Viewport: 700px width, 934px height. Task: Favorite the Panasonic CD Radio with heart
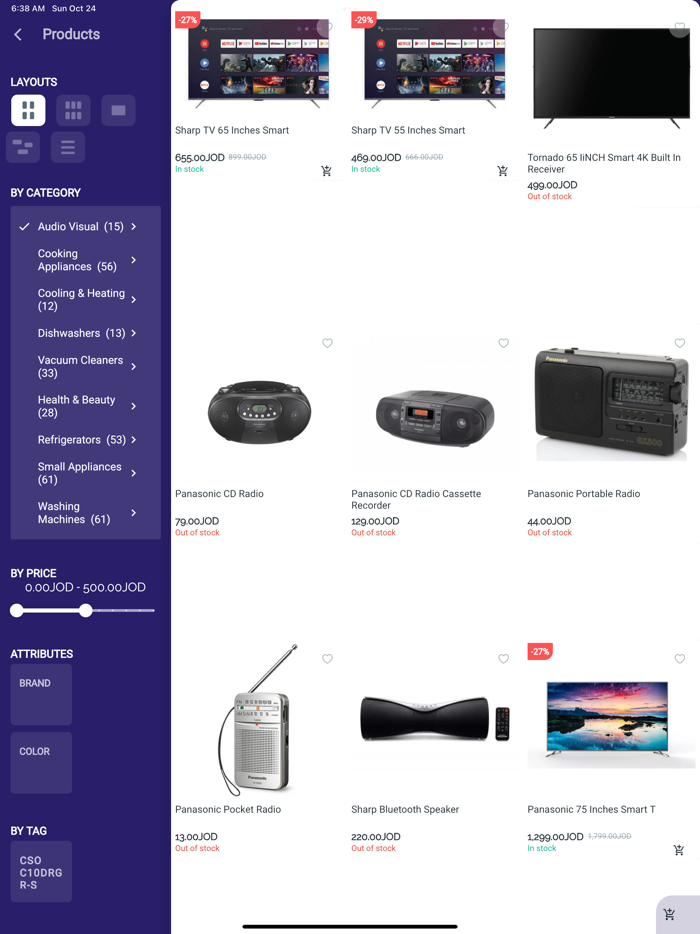(x=327, y=343)
